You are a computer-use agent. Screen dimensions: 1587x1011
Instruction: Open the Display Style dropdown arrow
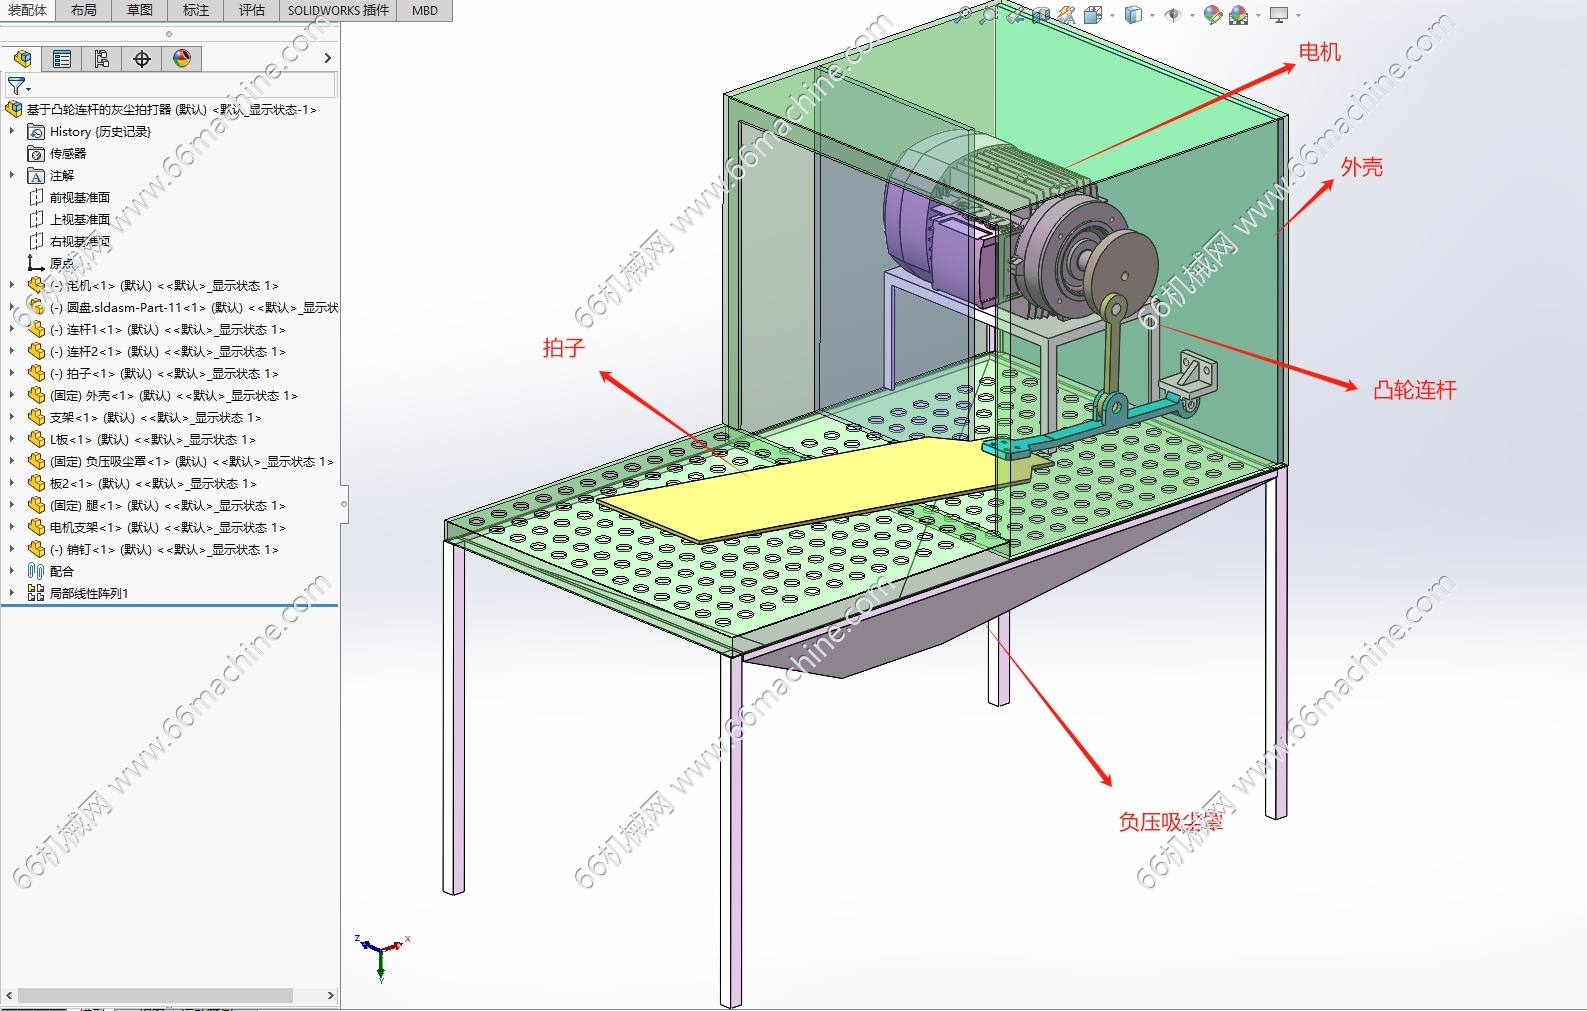click(1152, 15)
